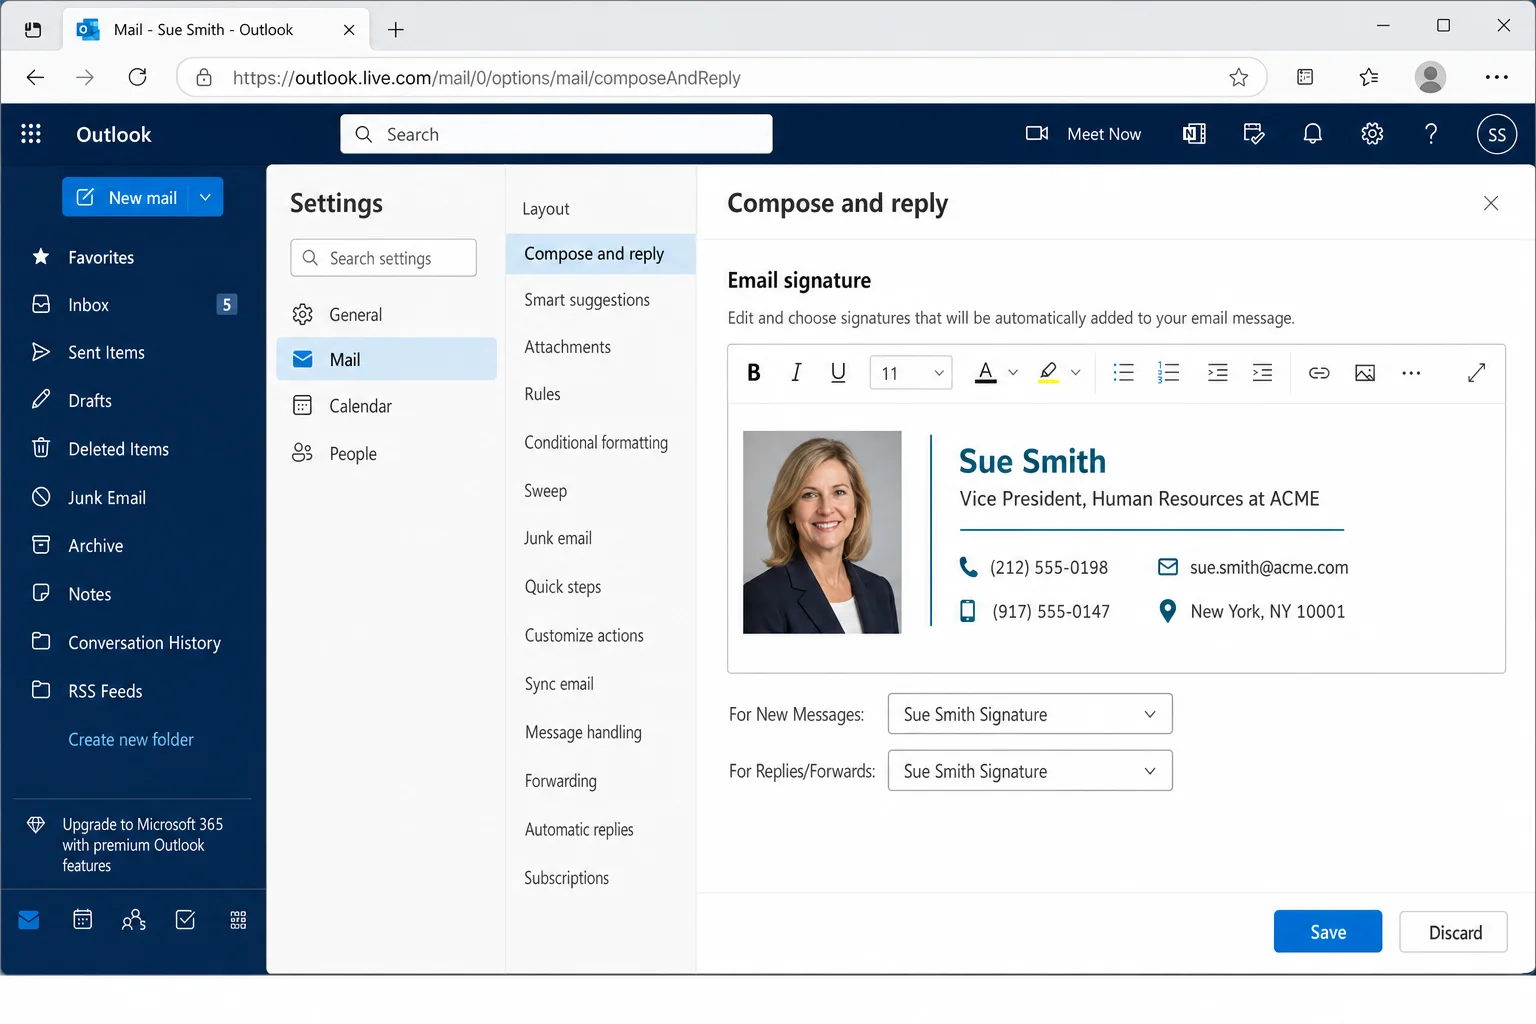Open the My Day calendar-check icon

pyautogui.click(x=1254, y=134)
